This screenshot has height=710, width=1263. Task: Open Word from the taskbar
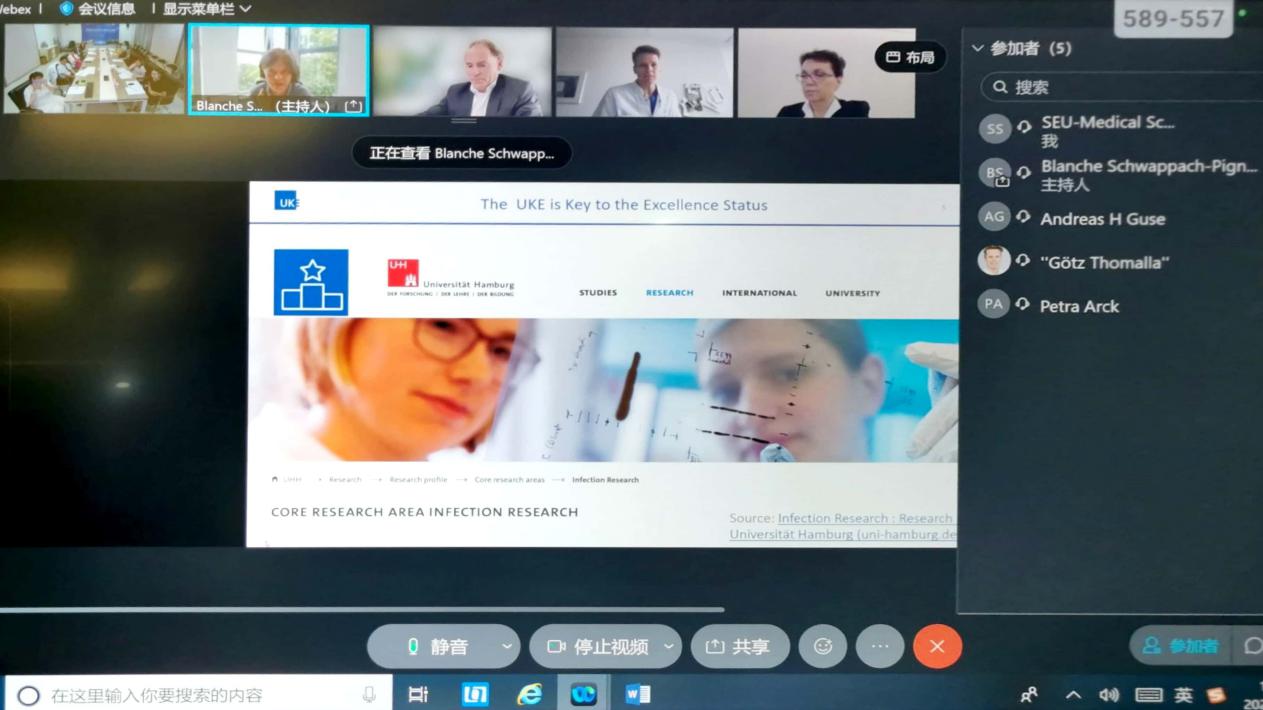(637, 694)
